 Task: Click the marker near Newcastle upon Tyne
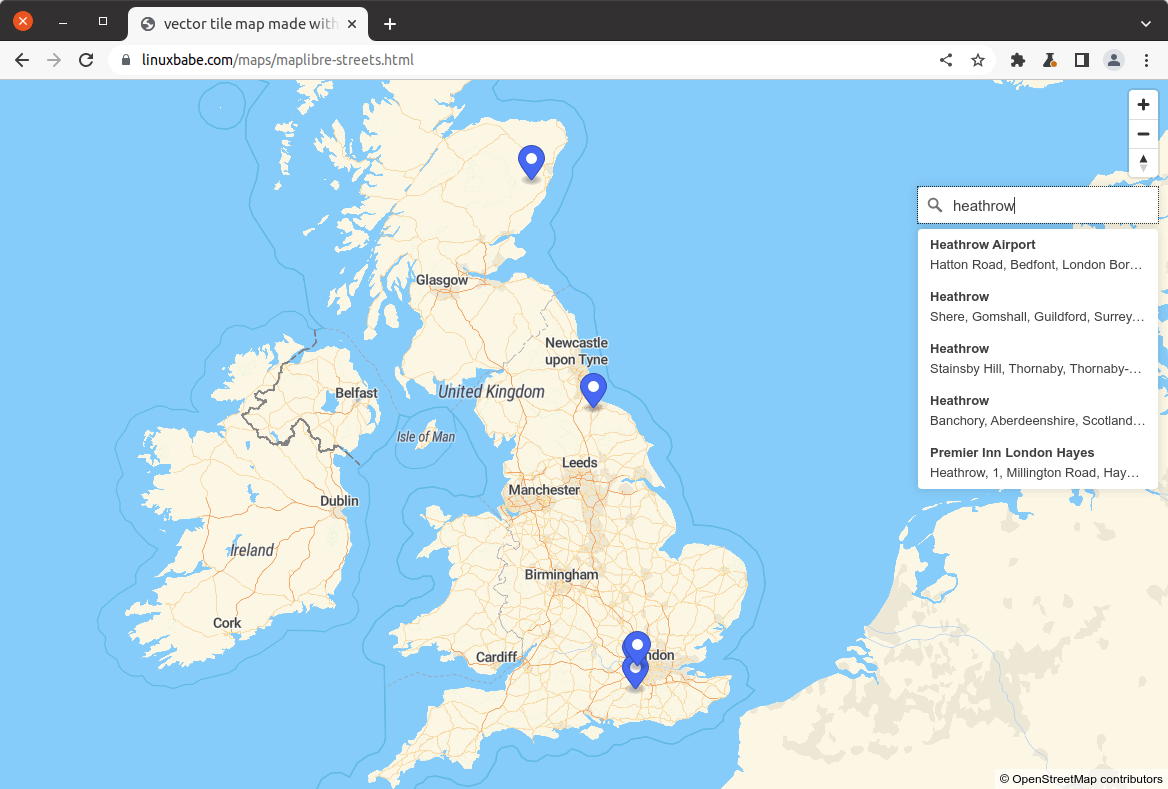pyautogui.click(x=594, y=390)
